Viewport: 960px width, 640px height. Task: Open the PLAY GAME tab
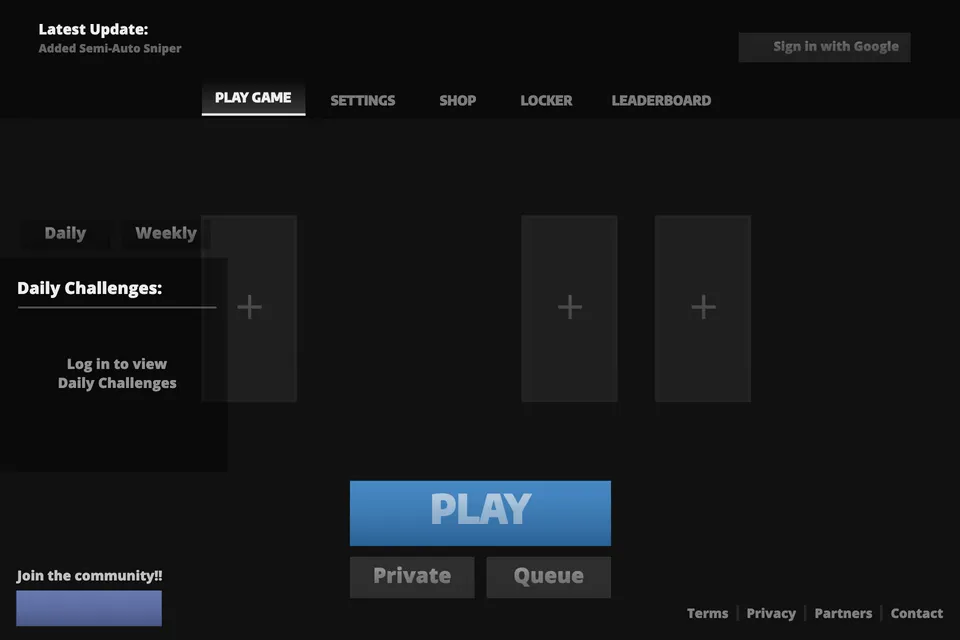253,98
